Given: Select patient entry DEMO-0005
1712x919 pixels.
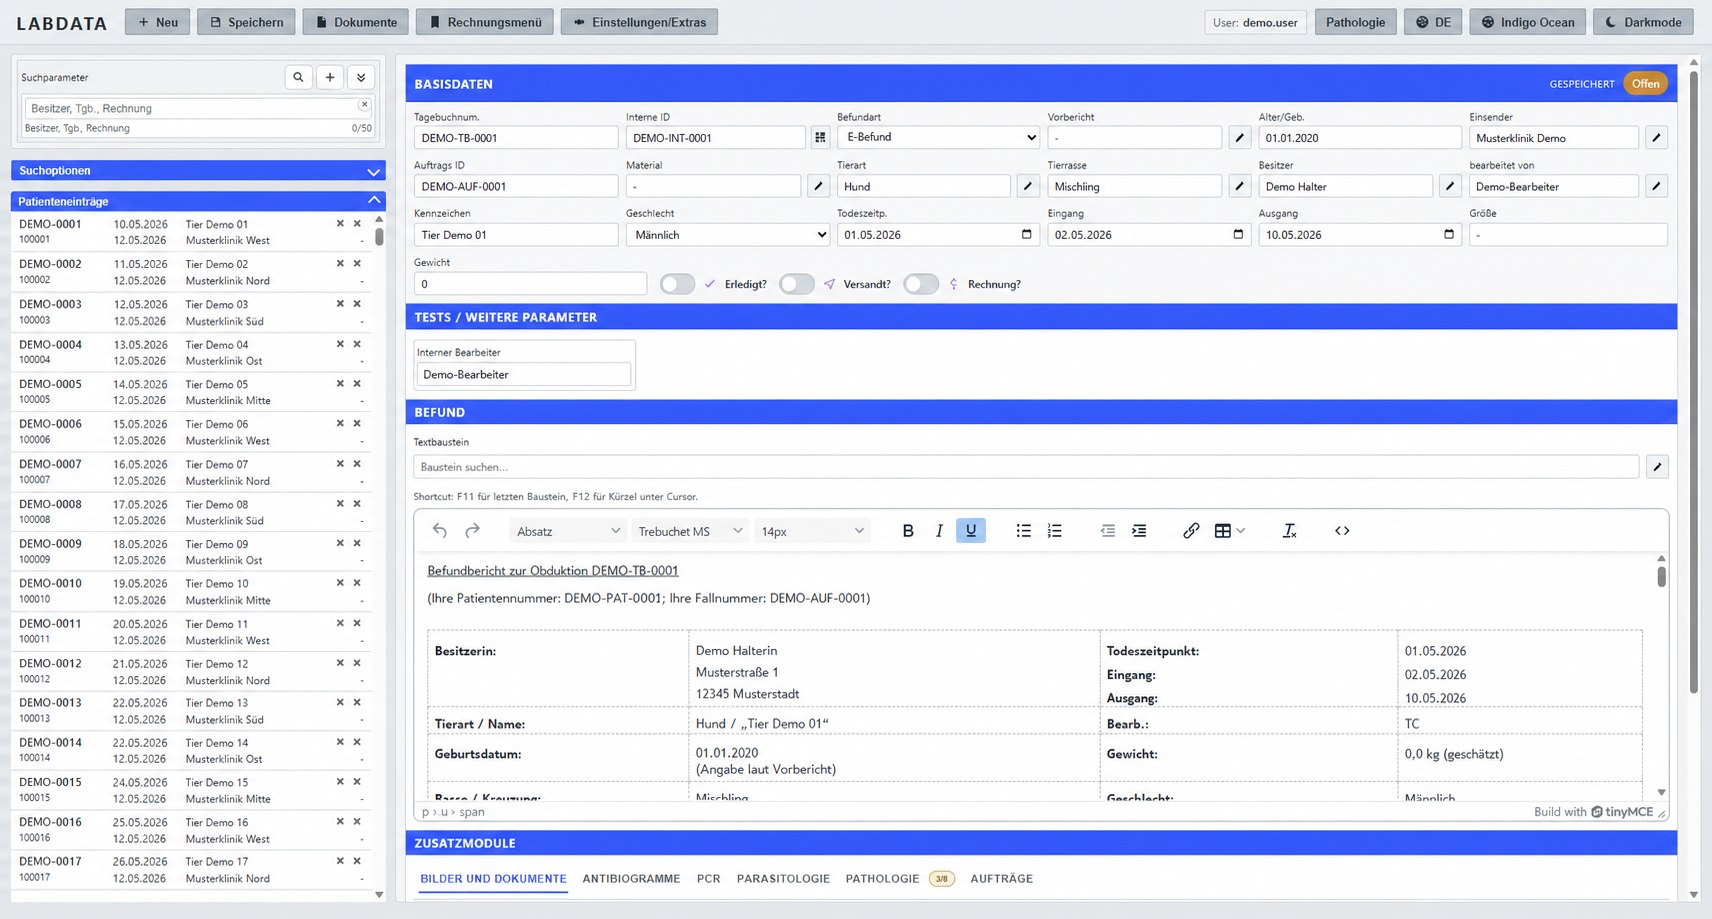Looking at the screenshot, I should [191, 392].
